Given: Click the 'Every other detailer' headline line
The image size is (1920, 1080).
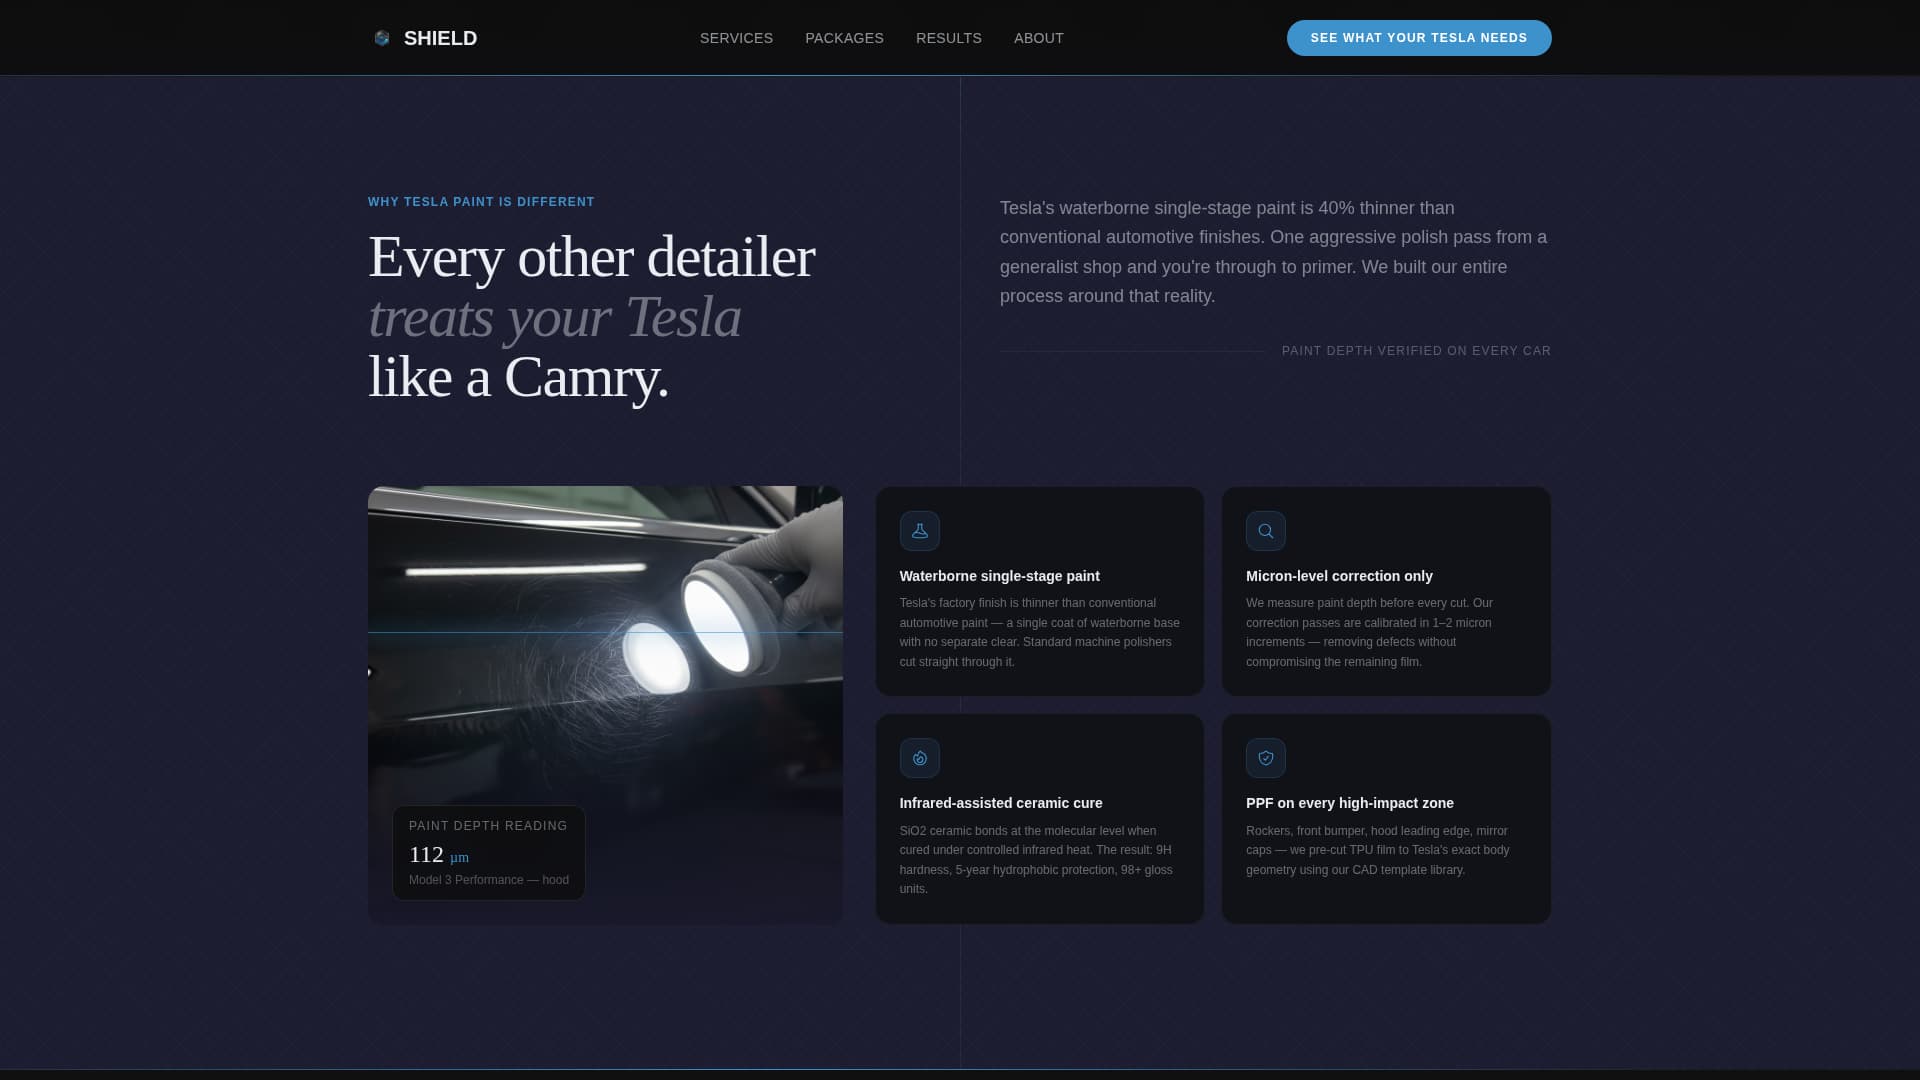Looking at the screenshot, I should click(x=591, y=257).
